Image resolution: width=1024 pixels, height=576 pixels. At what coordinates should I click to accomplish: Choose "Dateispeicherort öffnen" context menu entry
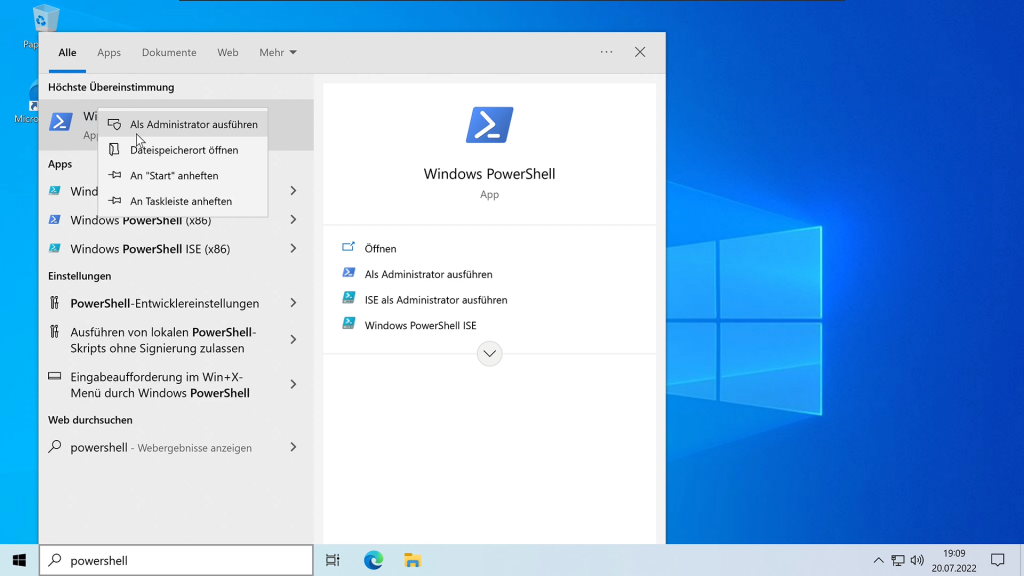click(x=183, y=150)
